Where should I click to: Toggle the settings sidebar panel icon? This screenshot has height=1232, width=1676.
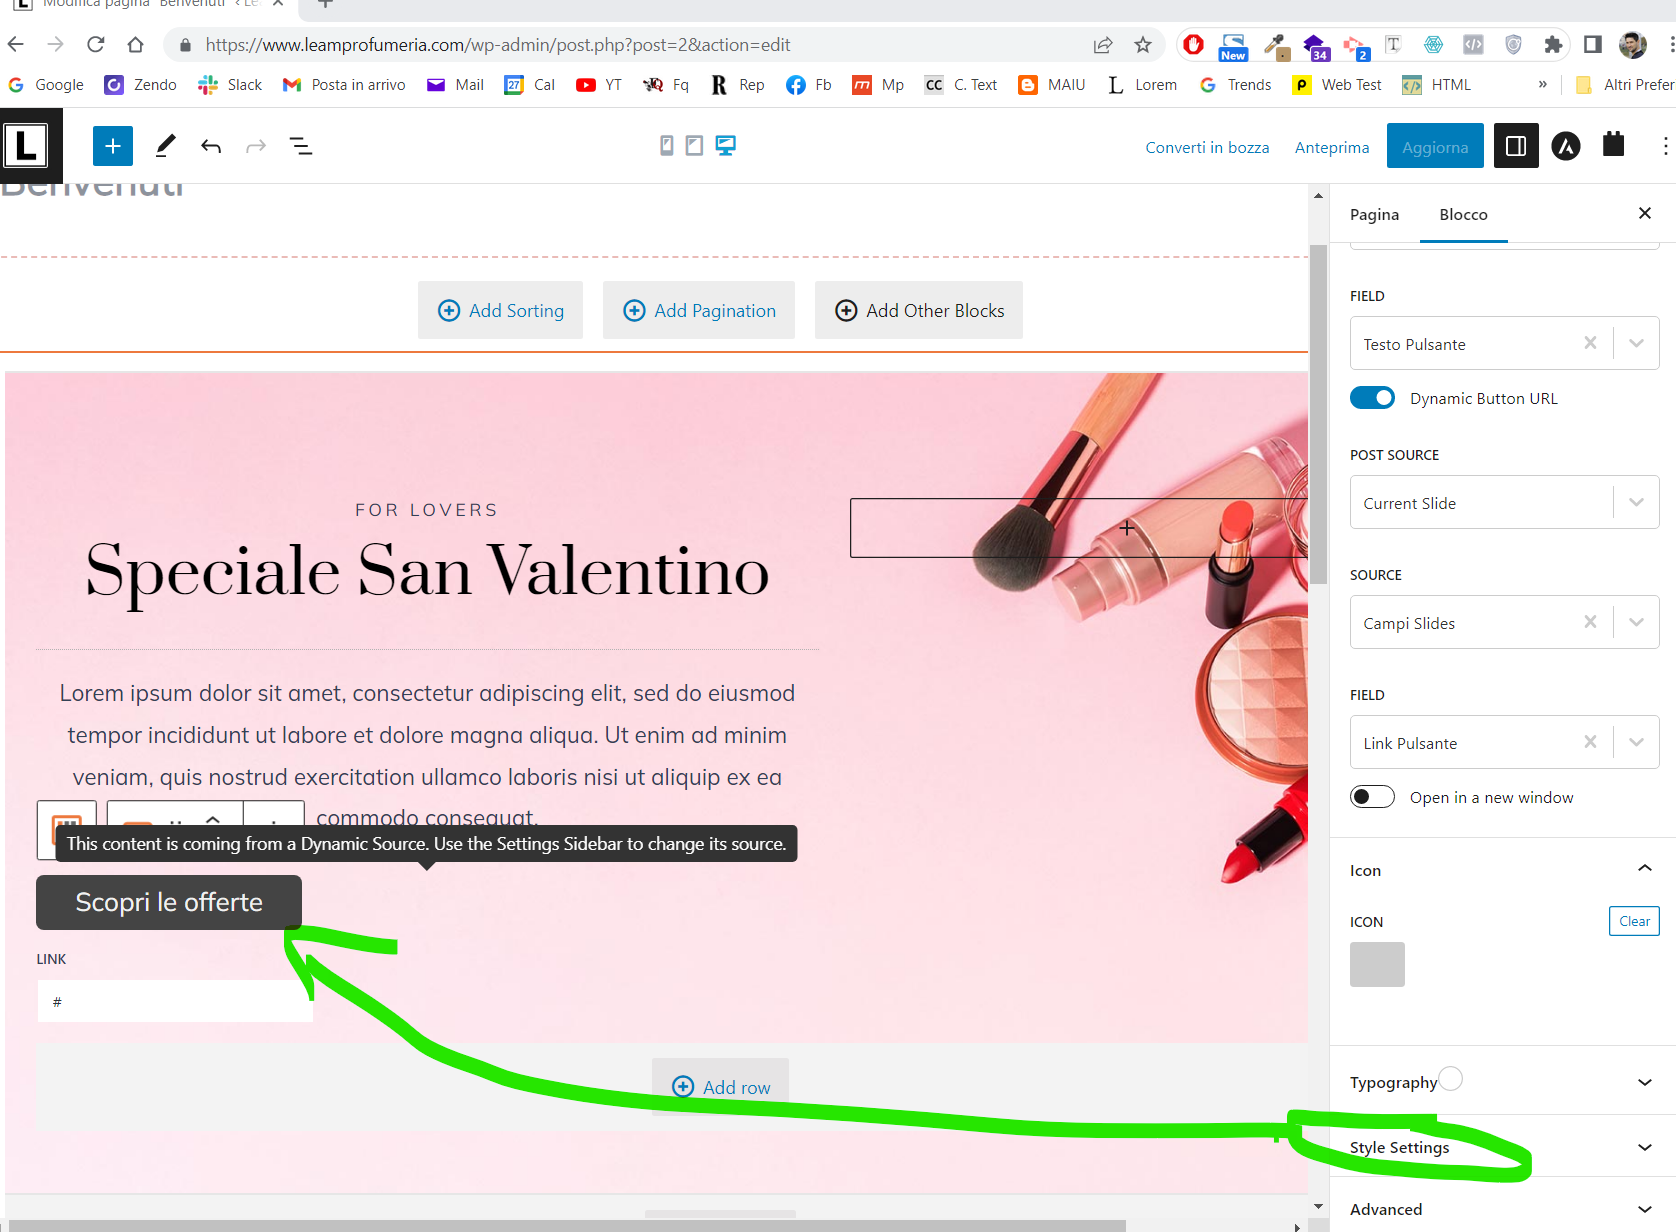pos(1516,146)
